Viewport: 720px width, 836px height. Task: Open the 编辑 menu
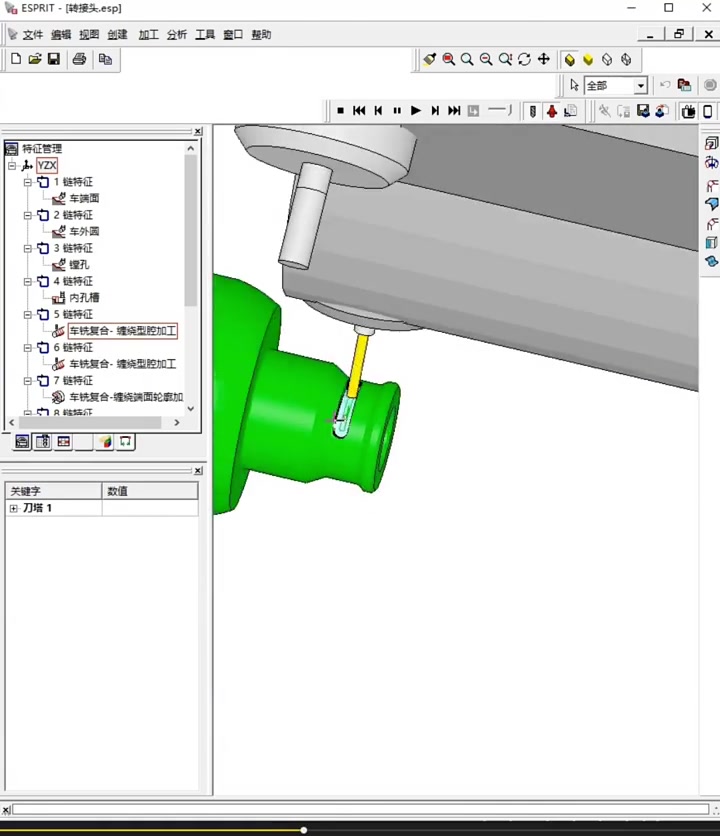click(x=61, y=35)
